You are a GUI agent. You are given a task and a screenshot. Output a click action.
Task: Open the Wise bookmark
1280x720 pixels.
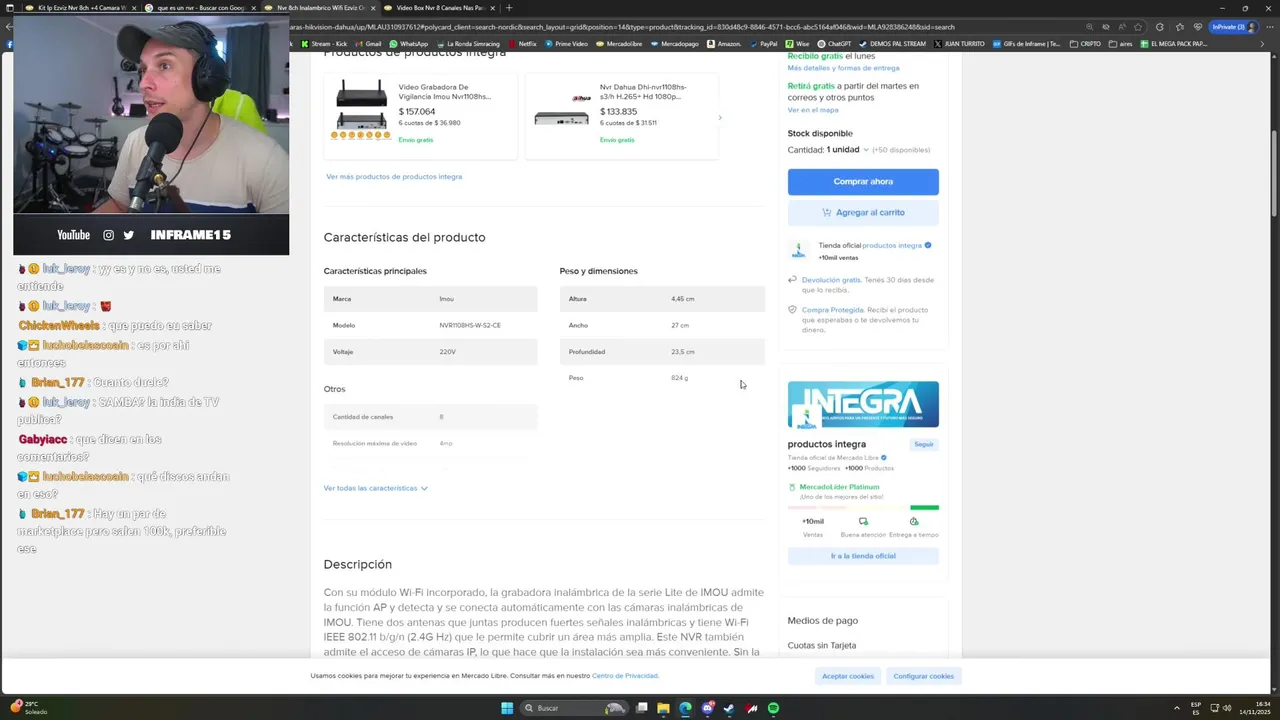pyautogui.click(x=798, y=44)
